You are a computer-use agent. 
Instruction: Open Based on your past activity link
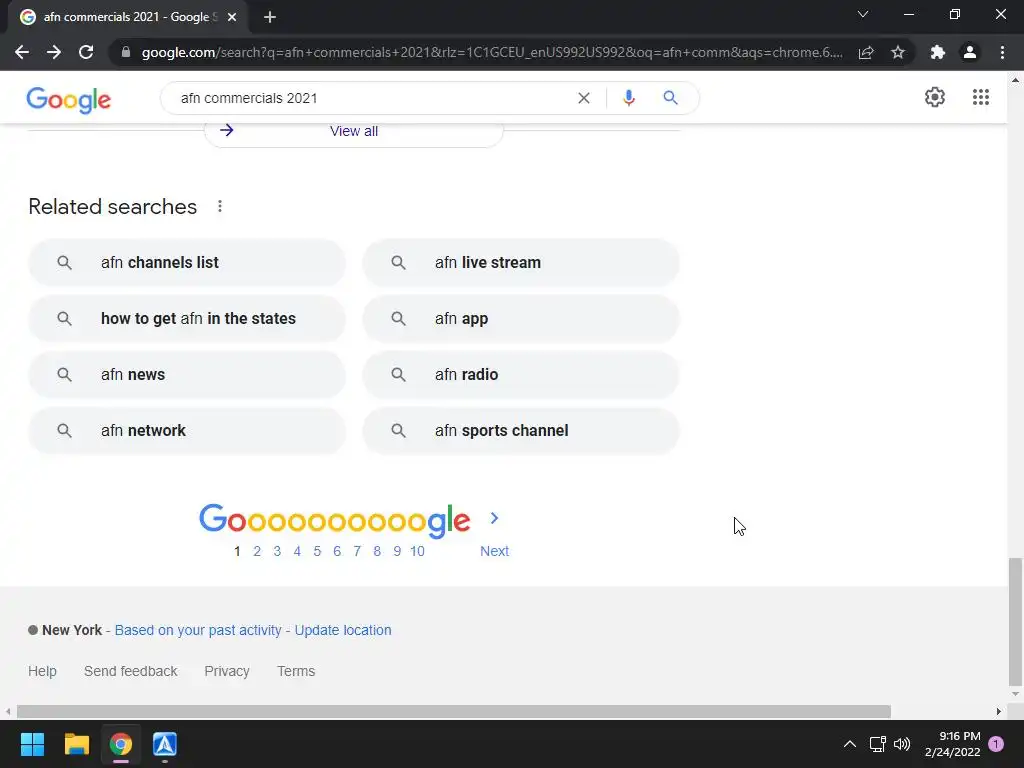pyautogui.click(x=198, y=630)
